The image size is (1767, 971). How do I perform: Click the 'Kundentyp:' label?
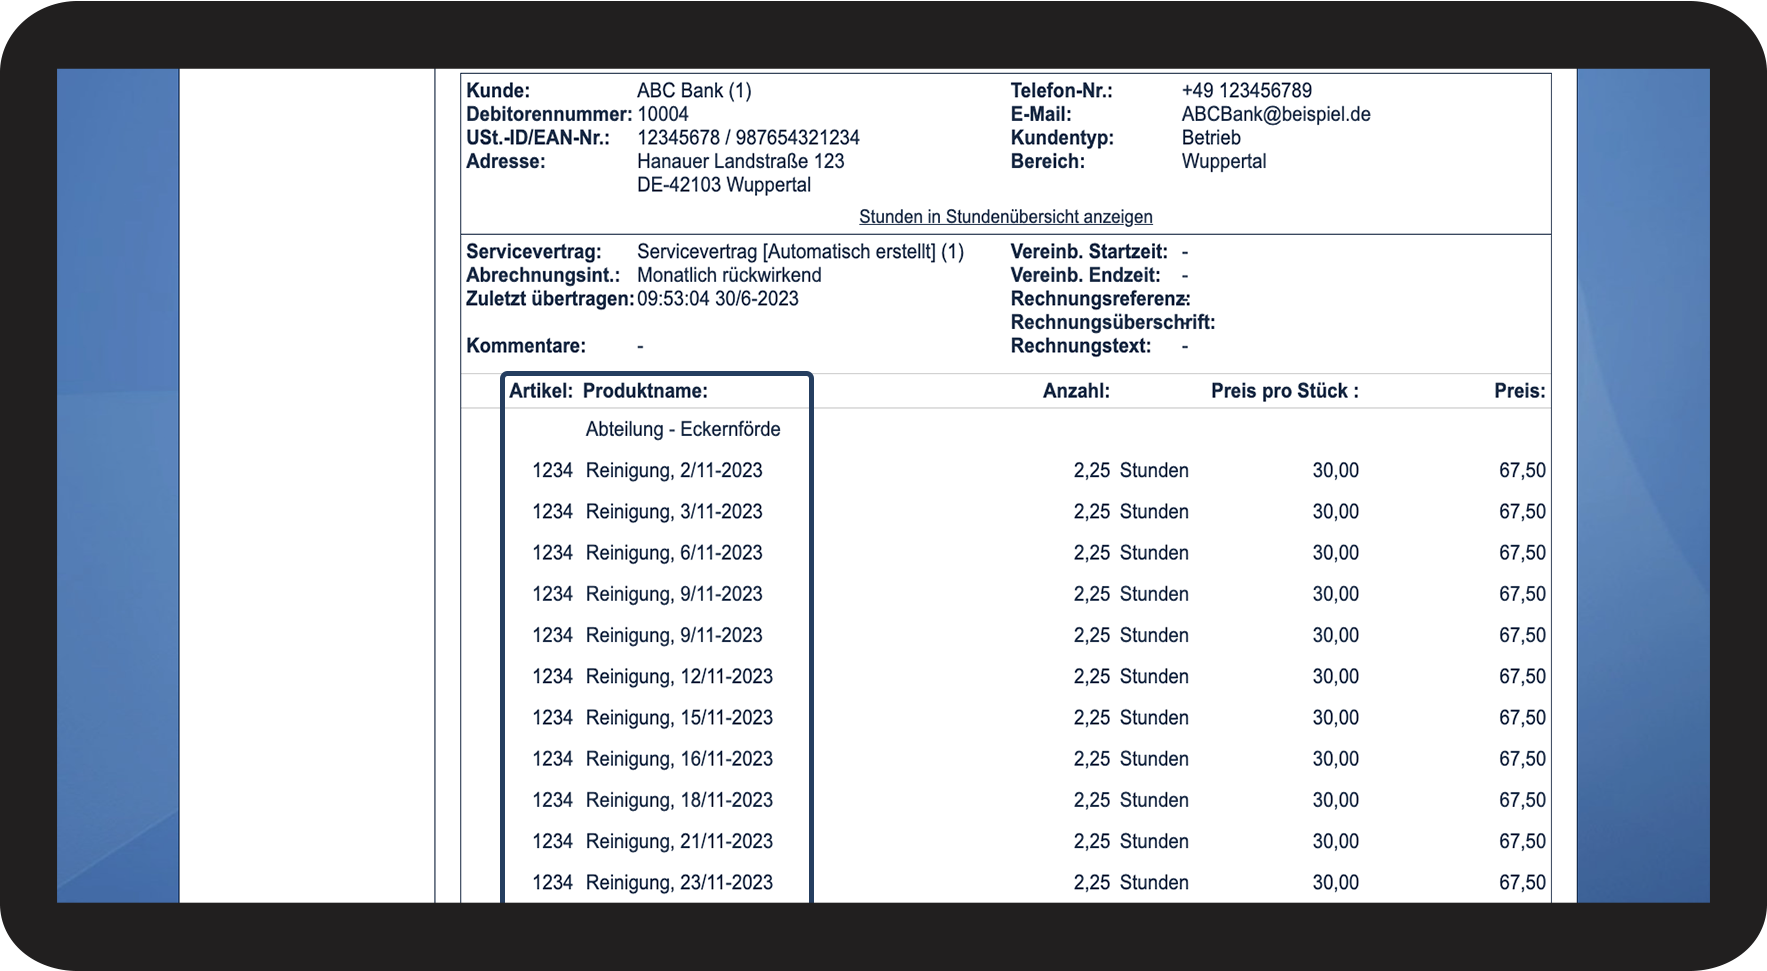(x=1062, y=138)
